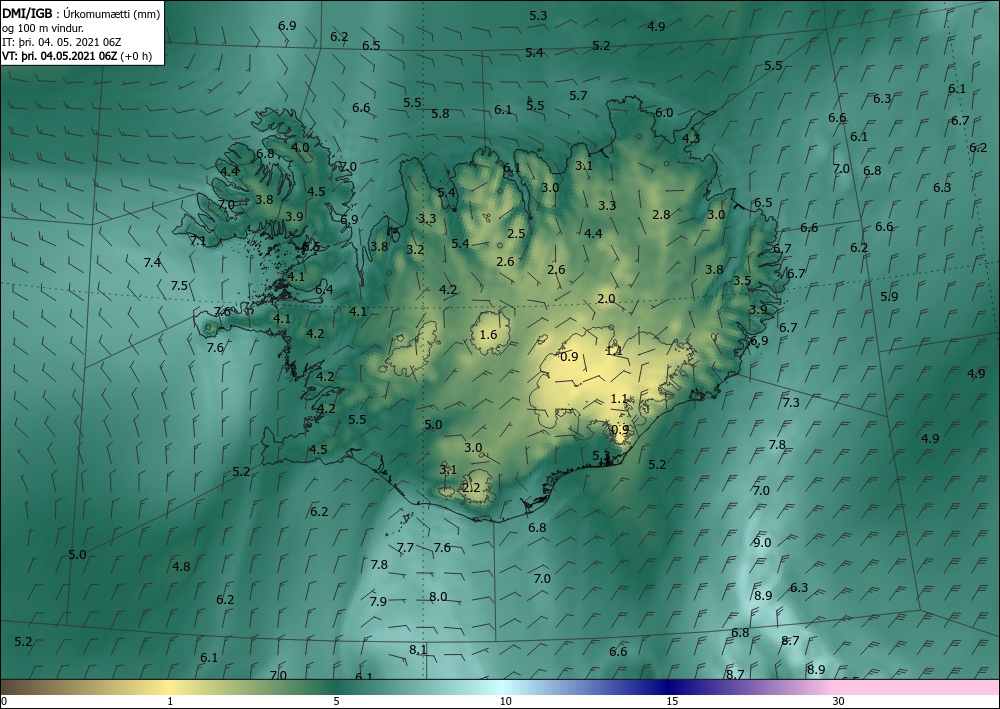Click the '(+0 h)' forecast offset
Screen dimensions: 1000x709
tap(136, 56)
